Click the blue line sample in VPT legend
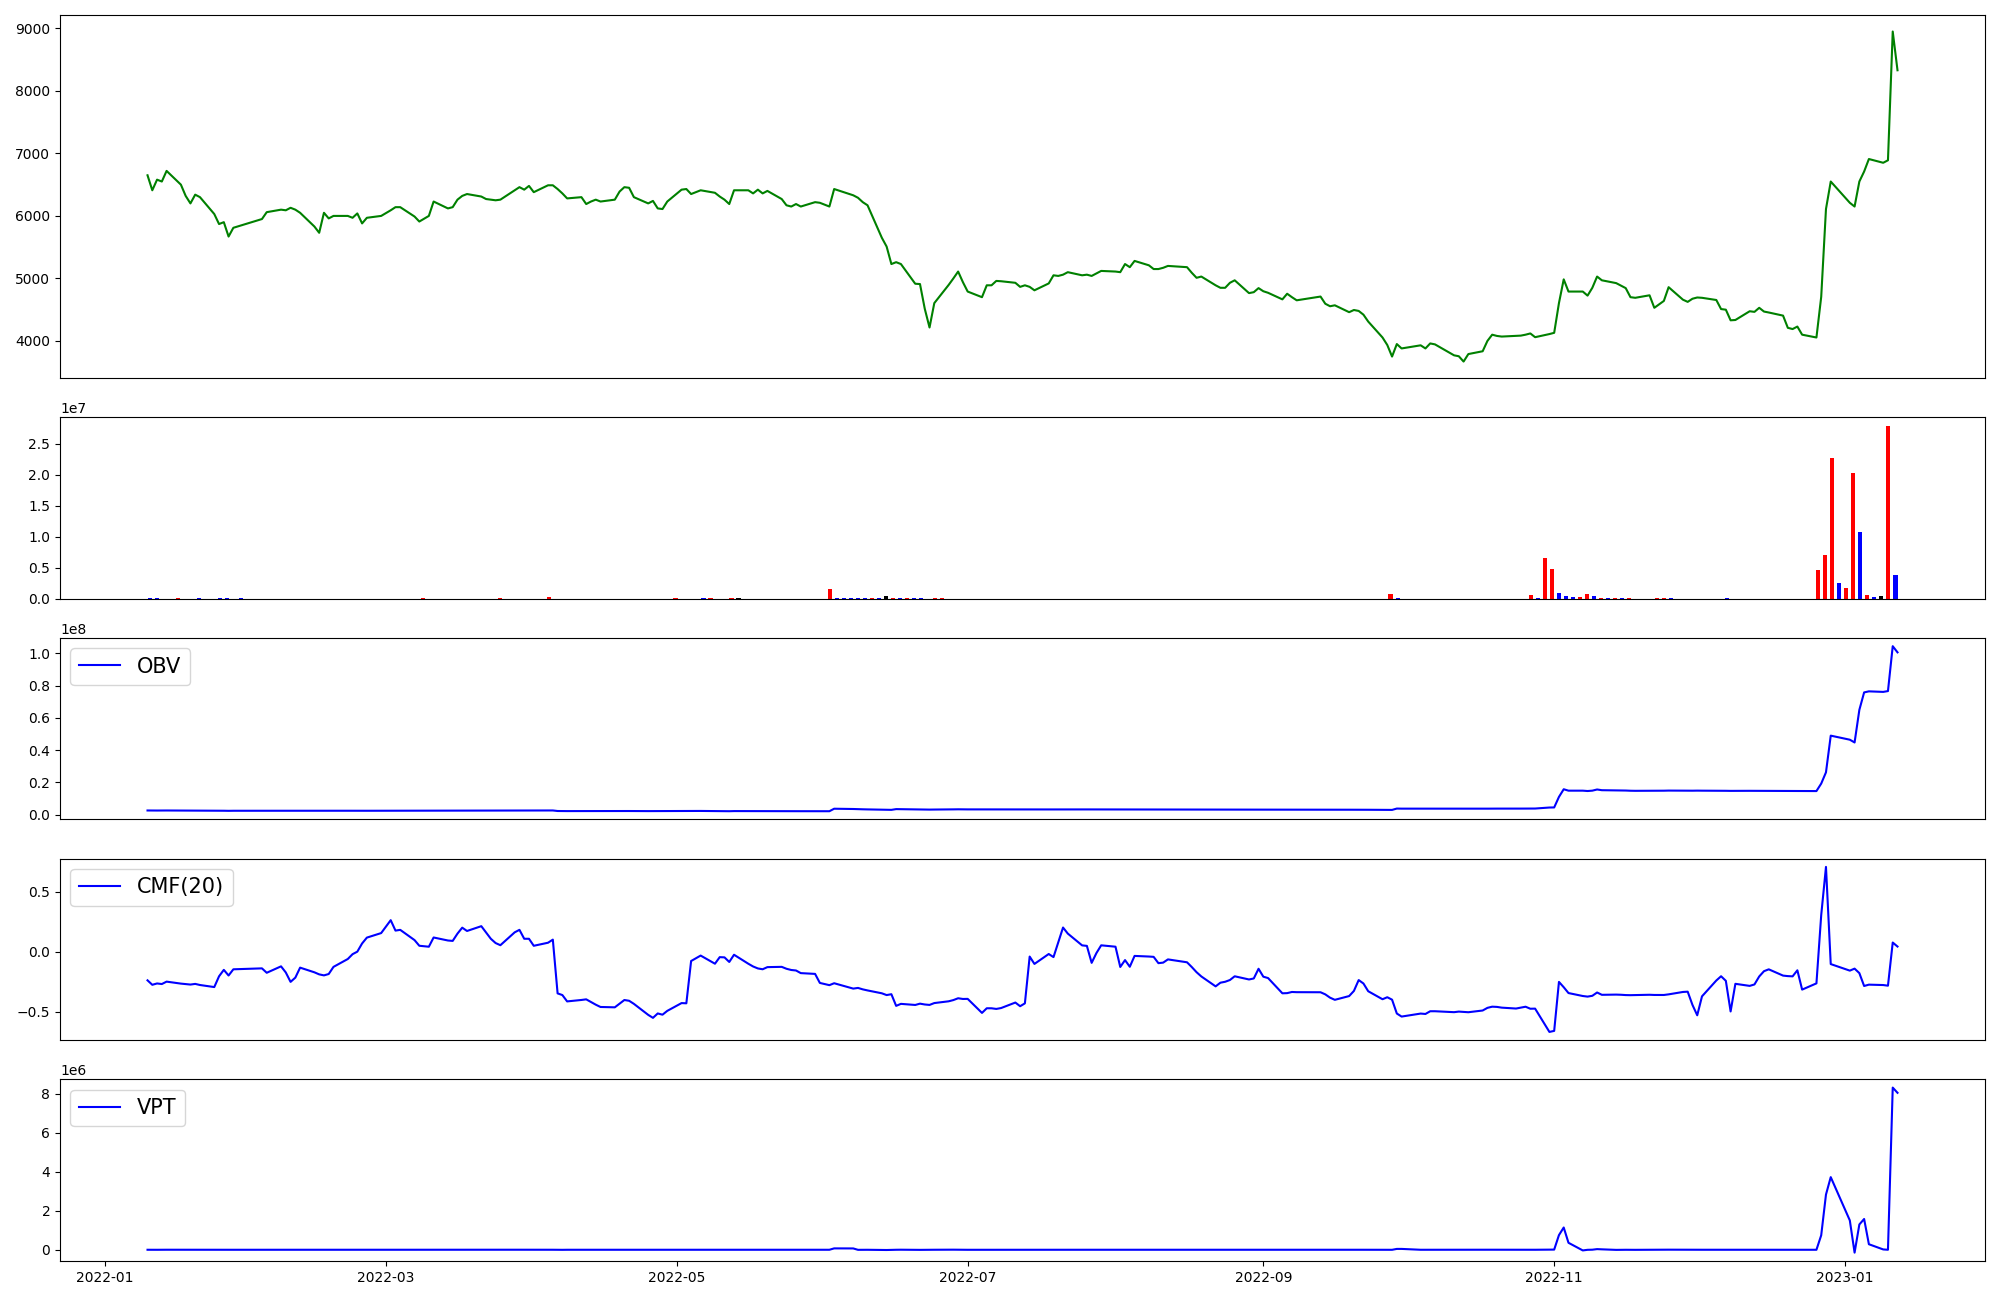 click(100, 1107)
